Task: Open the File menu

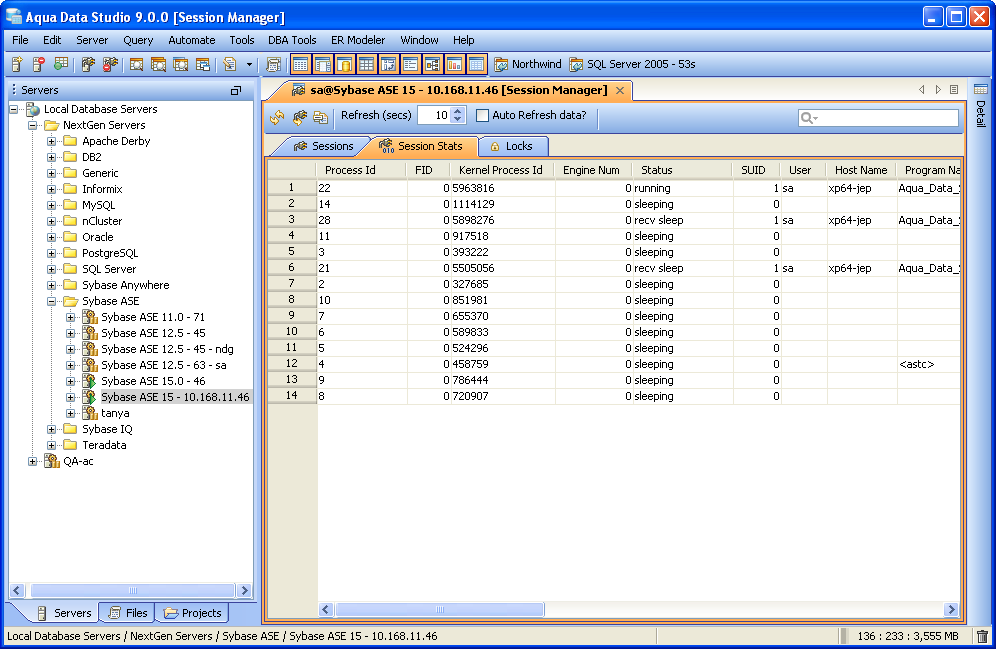Action: point(20,40)
